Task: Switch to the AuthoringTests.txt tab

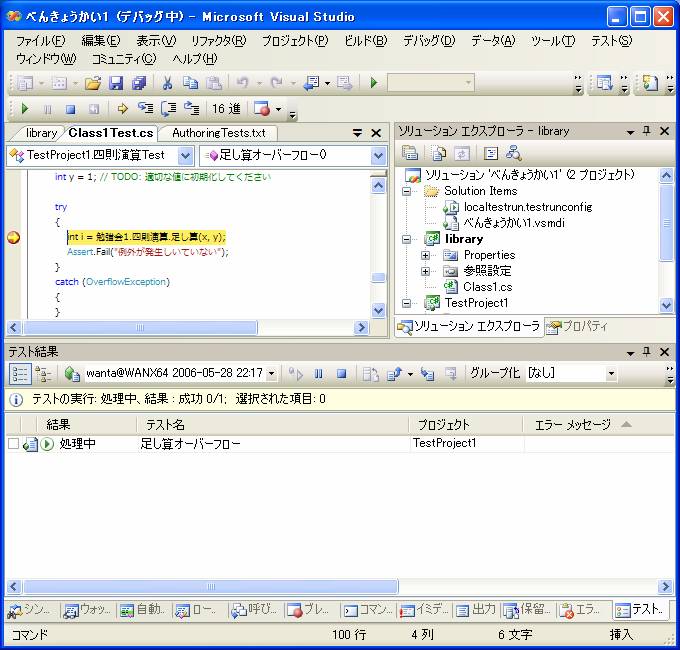Action: point(218,133)
